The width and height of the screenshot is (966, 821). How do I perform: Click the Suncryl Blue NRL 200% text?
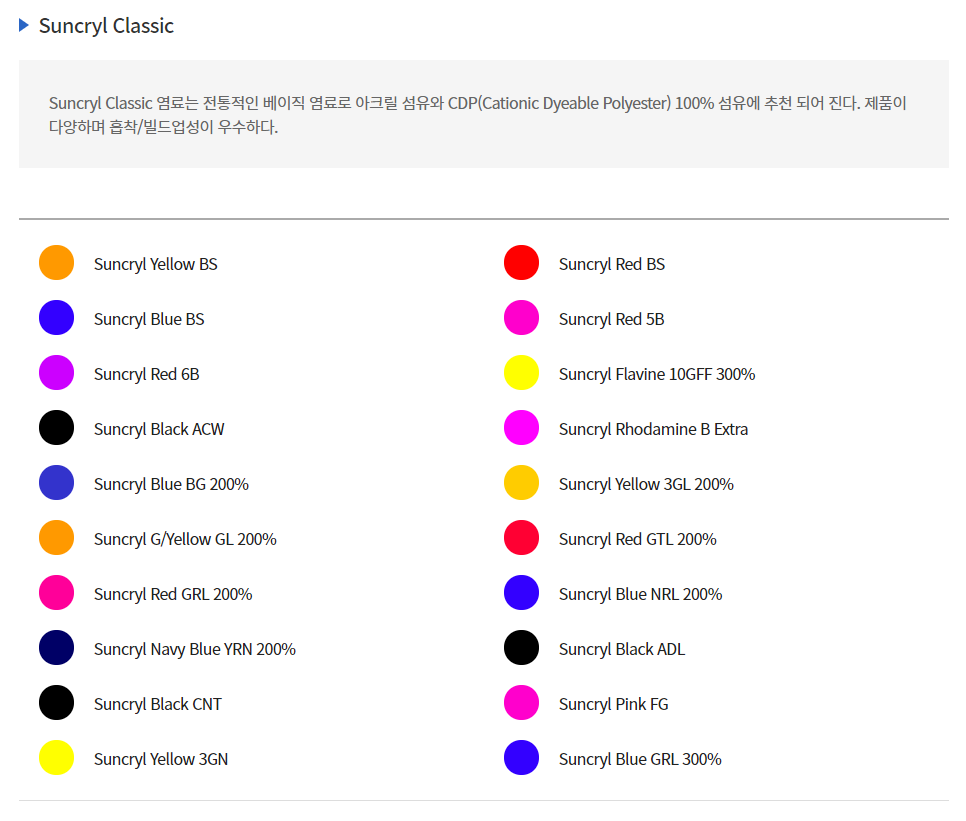tap(640, 594)
